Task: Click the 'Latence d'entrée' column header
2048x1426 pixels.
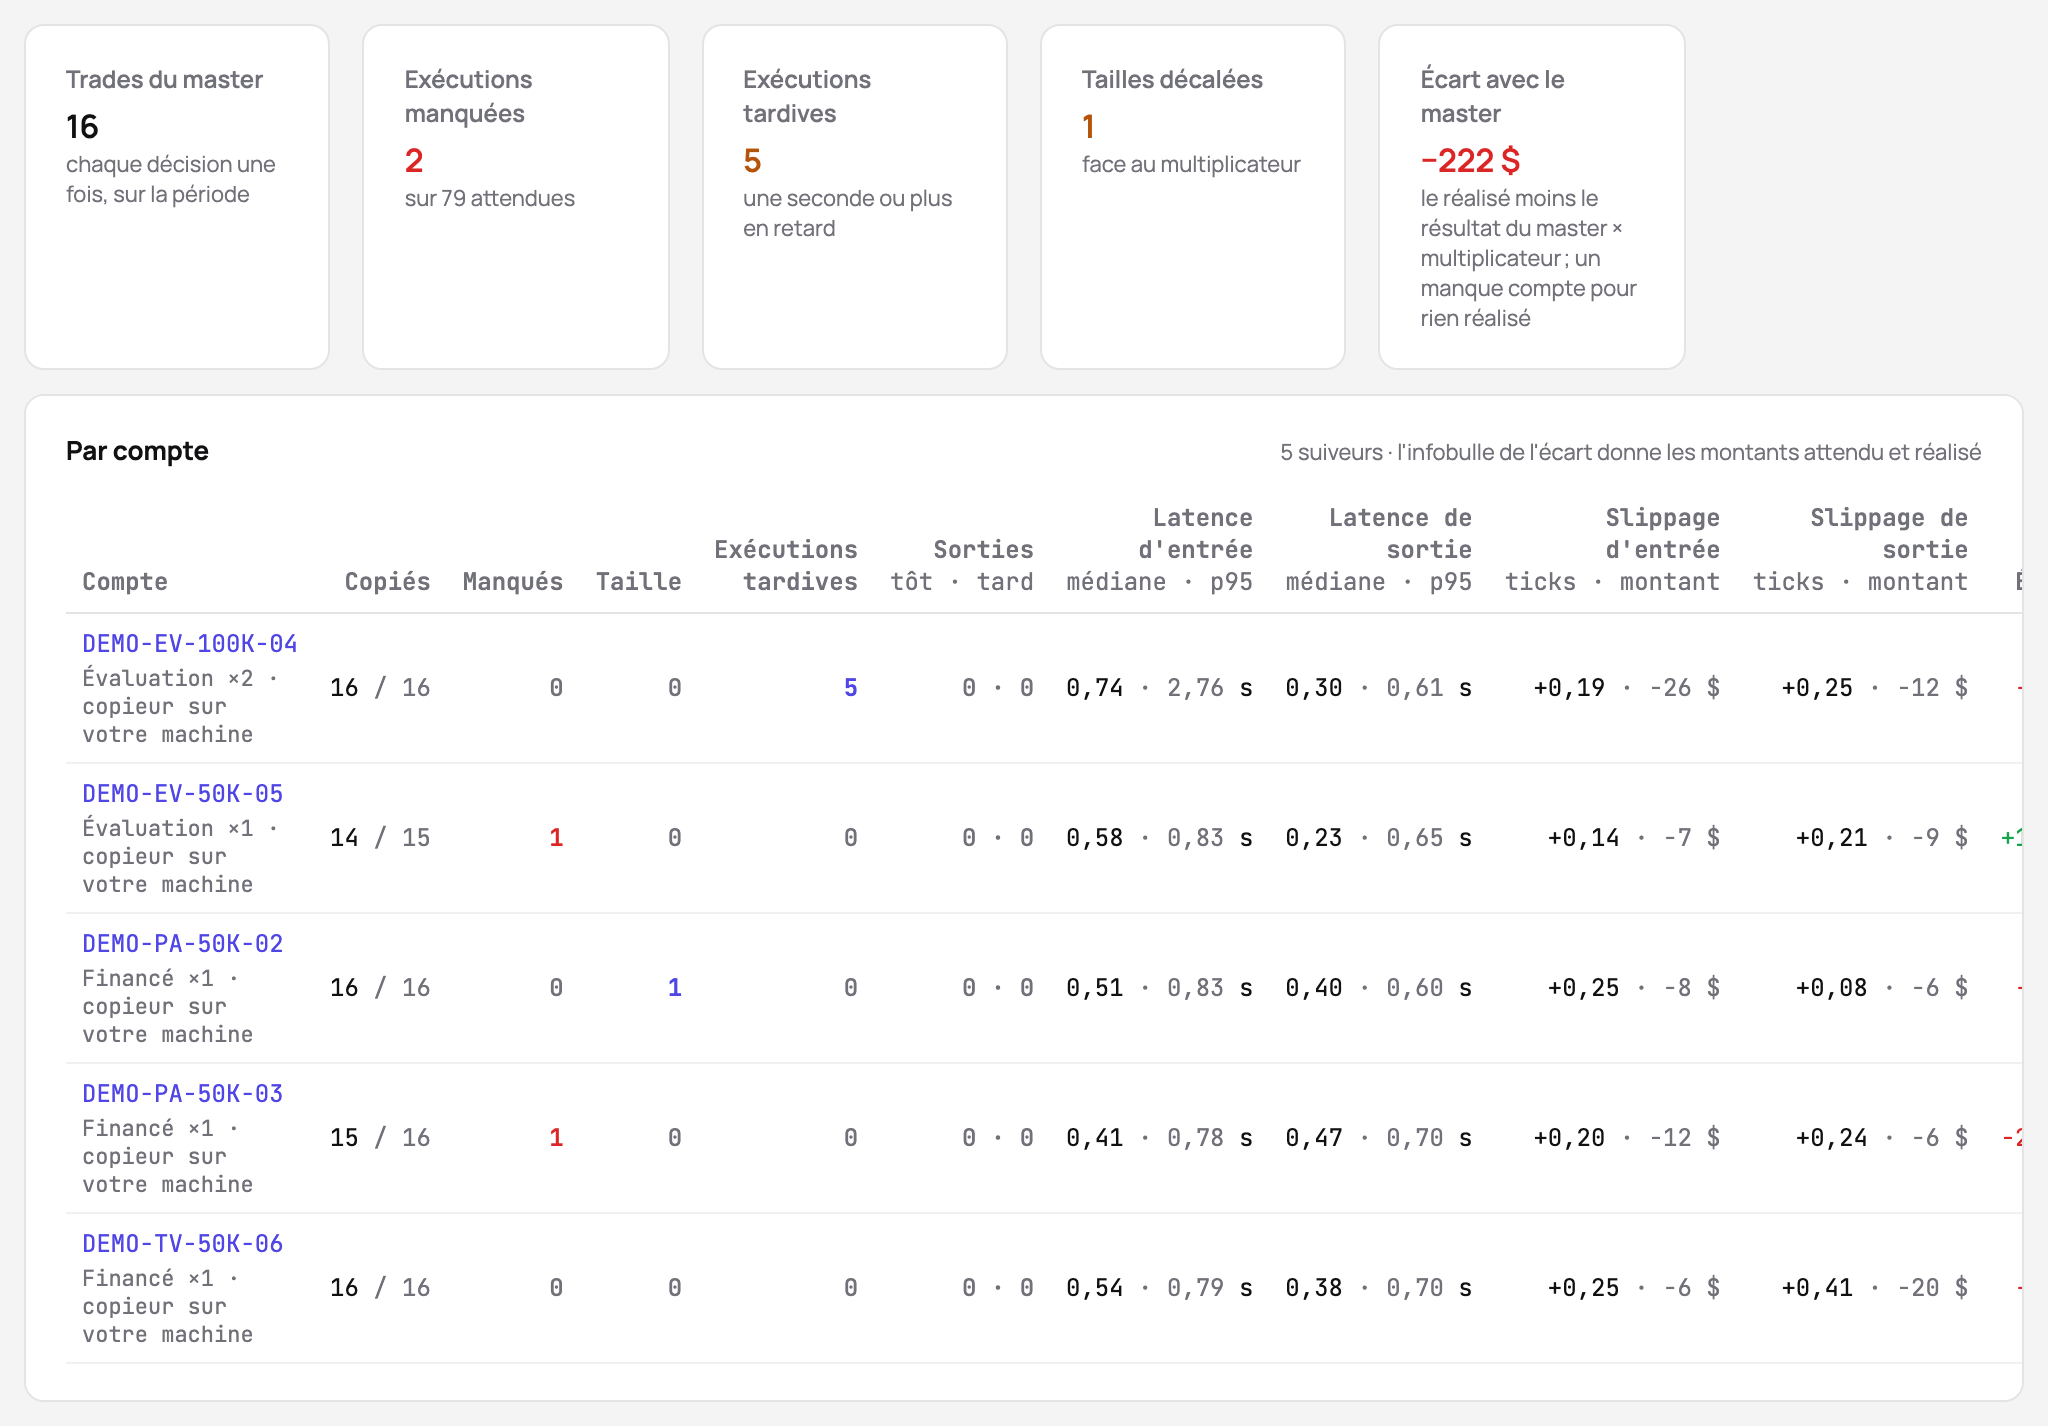Action: click(x=1160, y=550)
